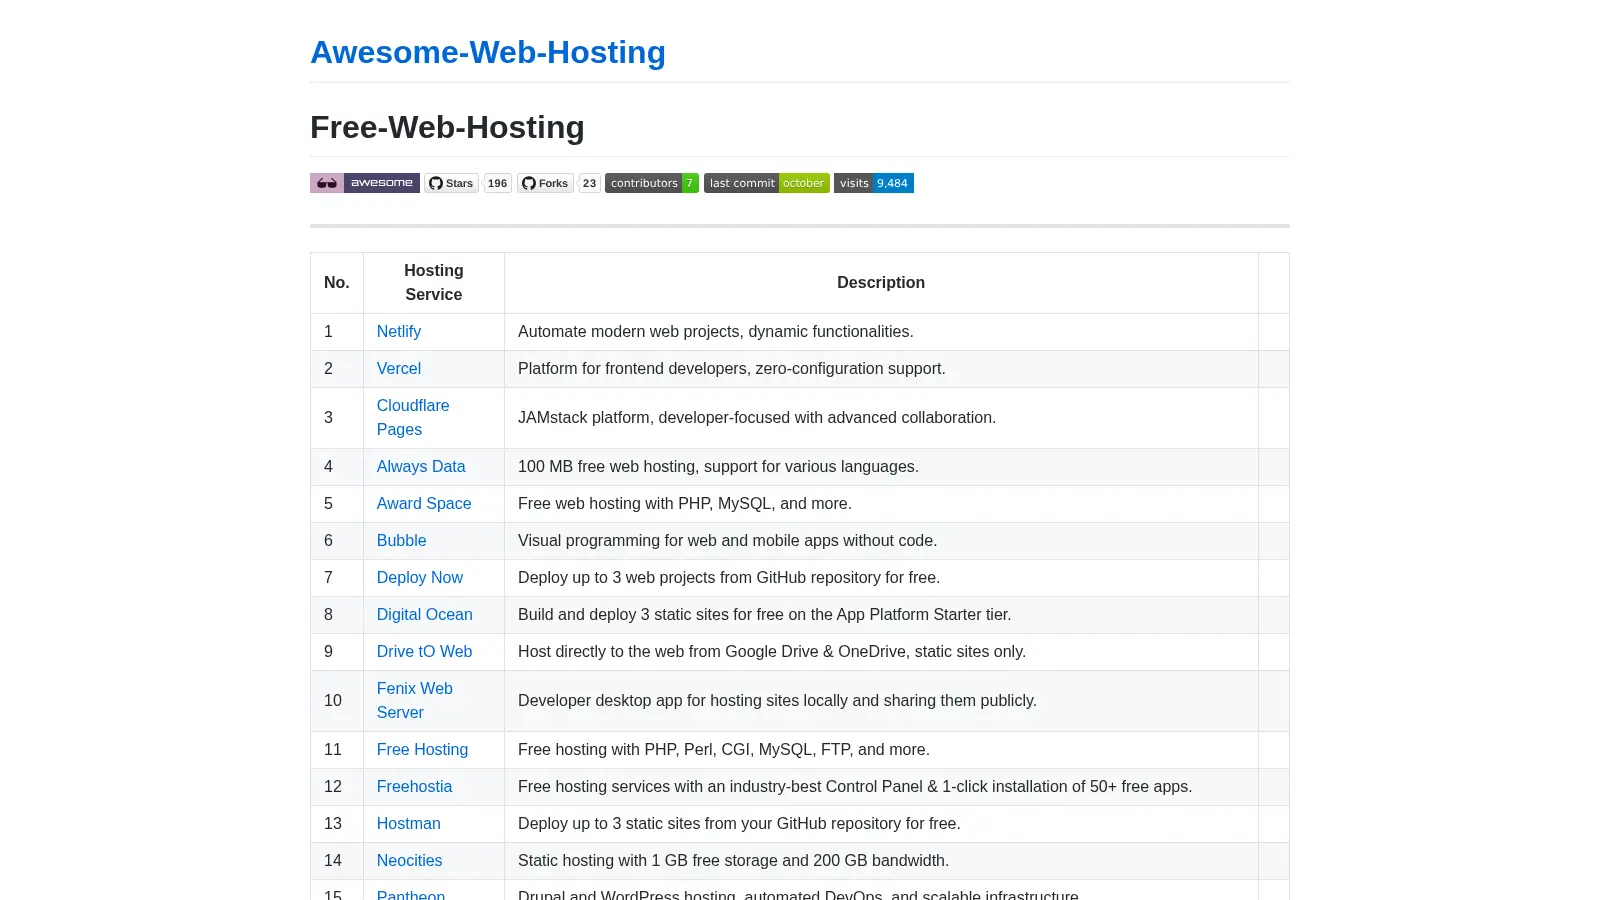Select 'Static hosting with 1 GB free storage' text

point(734,860)
